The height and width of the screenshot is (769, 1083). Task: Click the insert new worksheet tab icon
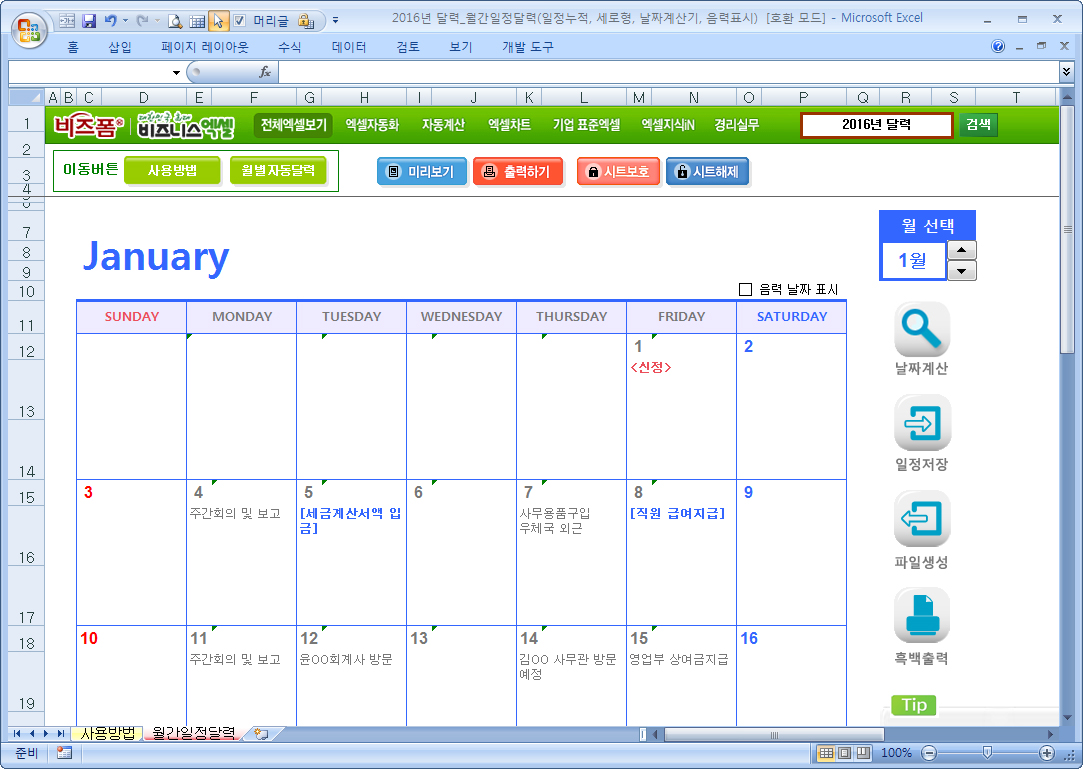coord(262,734)
